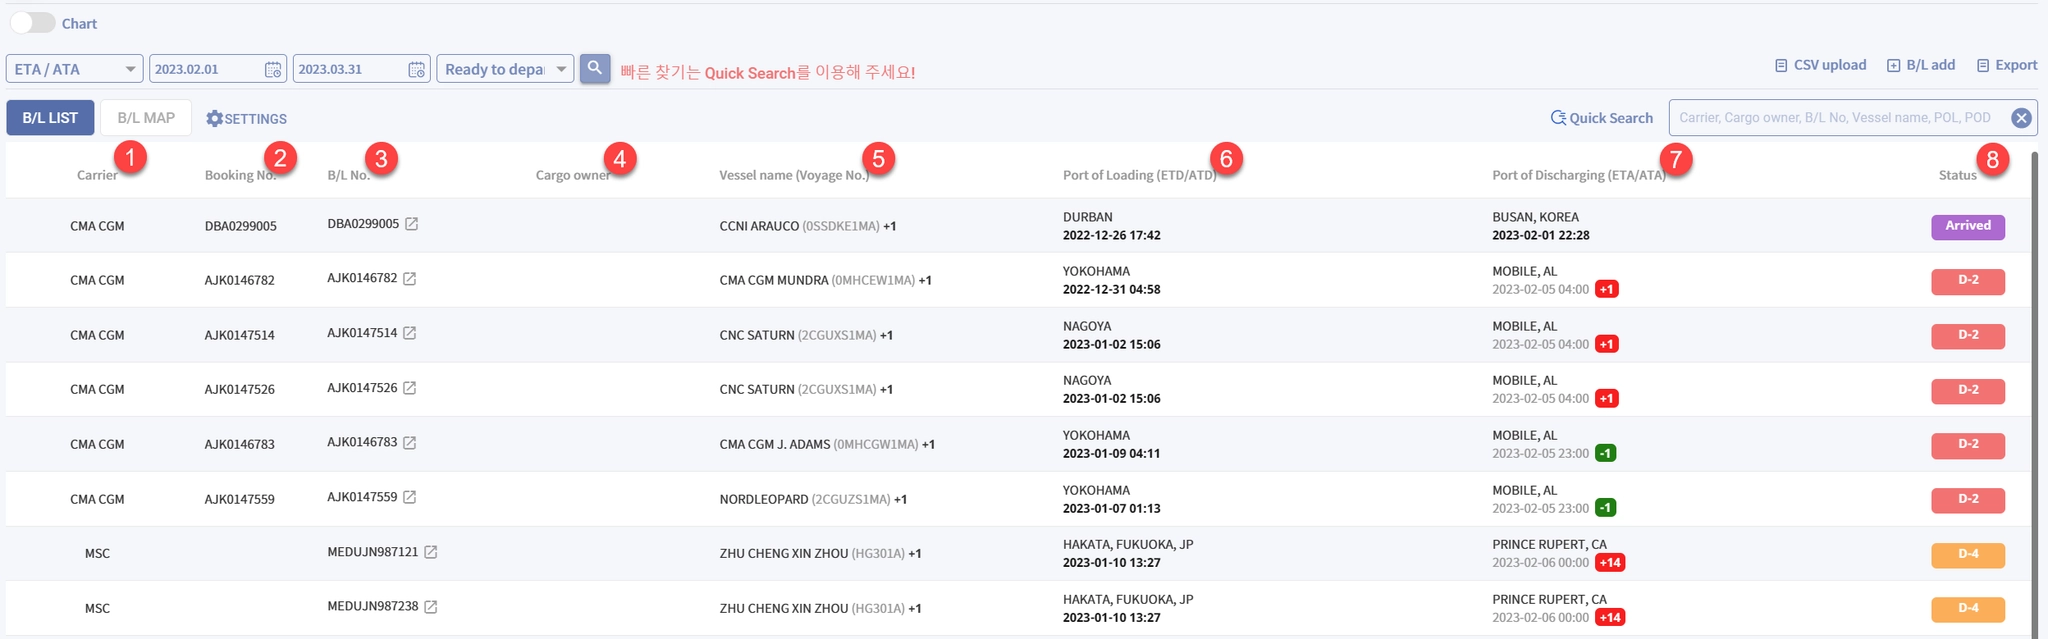Expand the Ready to depart status dropdown
The height and width of the screenshot is (639, 2048).
[561, 69]
